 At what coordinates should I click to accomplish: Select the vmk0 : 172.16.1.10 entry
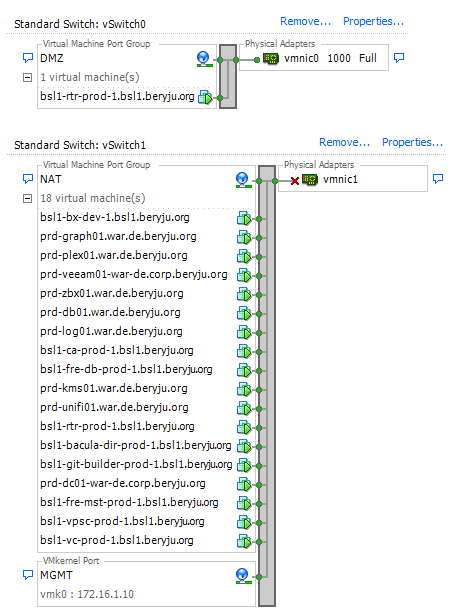click(x=87, y=594)
